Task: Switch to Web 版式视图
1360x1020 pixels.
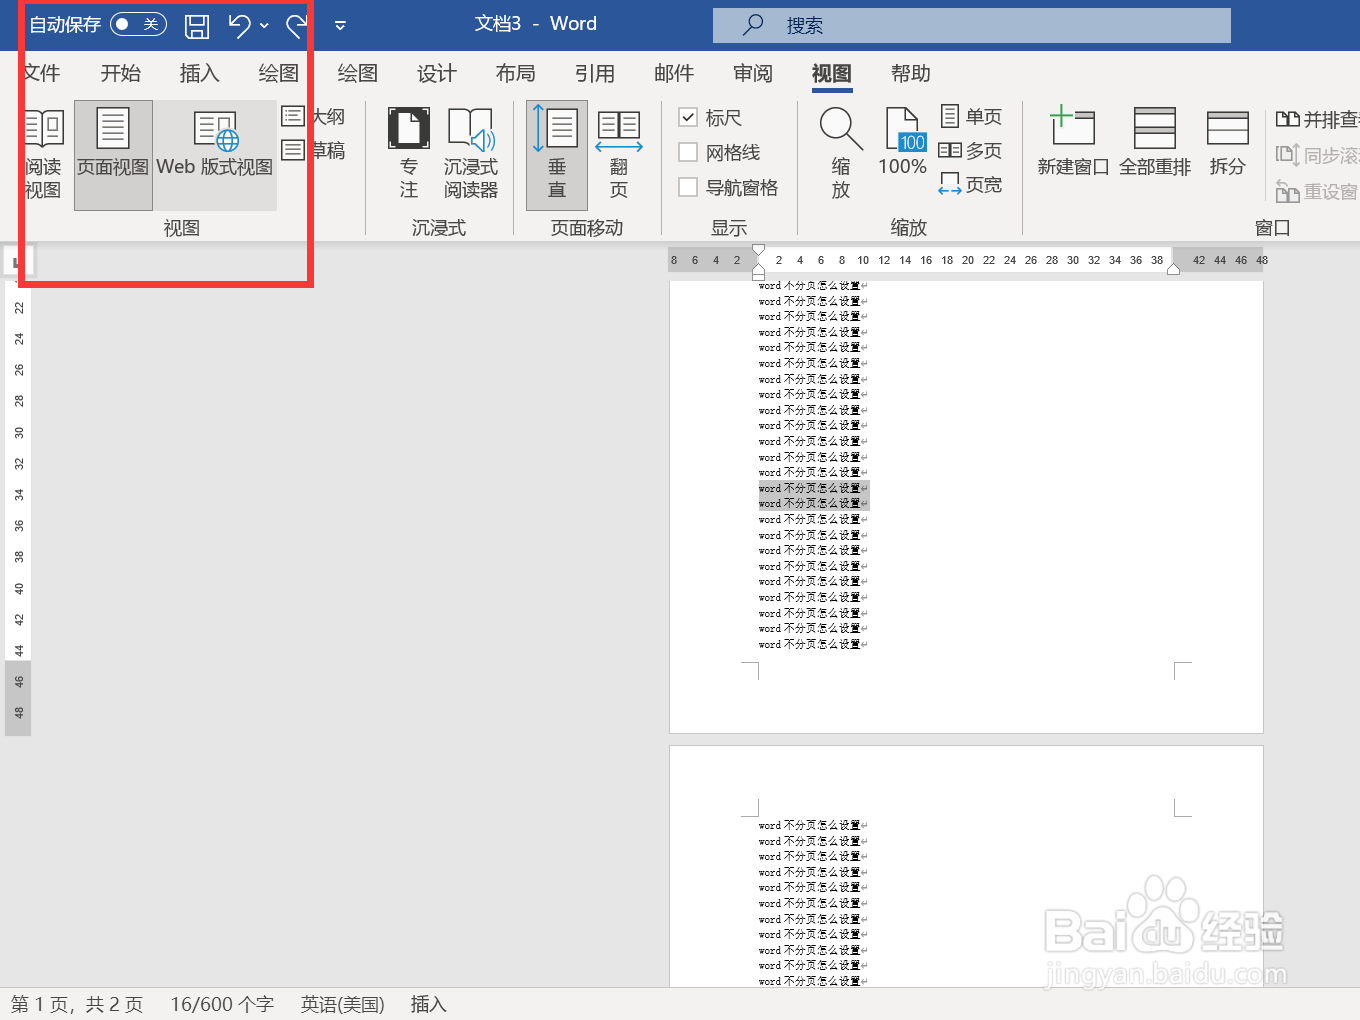Action: [215, 155]
